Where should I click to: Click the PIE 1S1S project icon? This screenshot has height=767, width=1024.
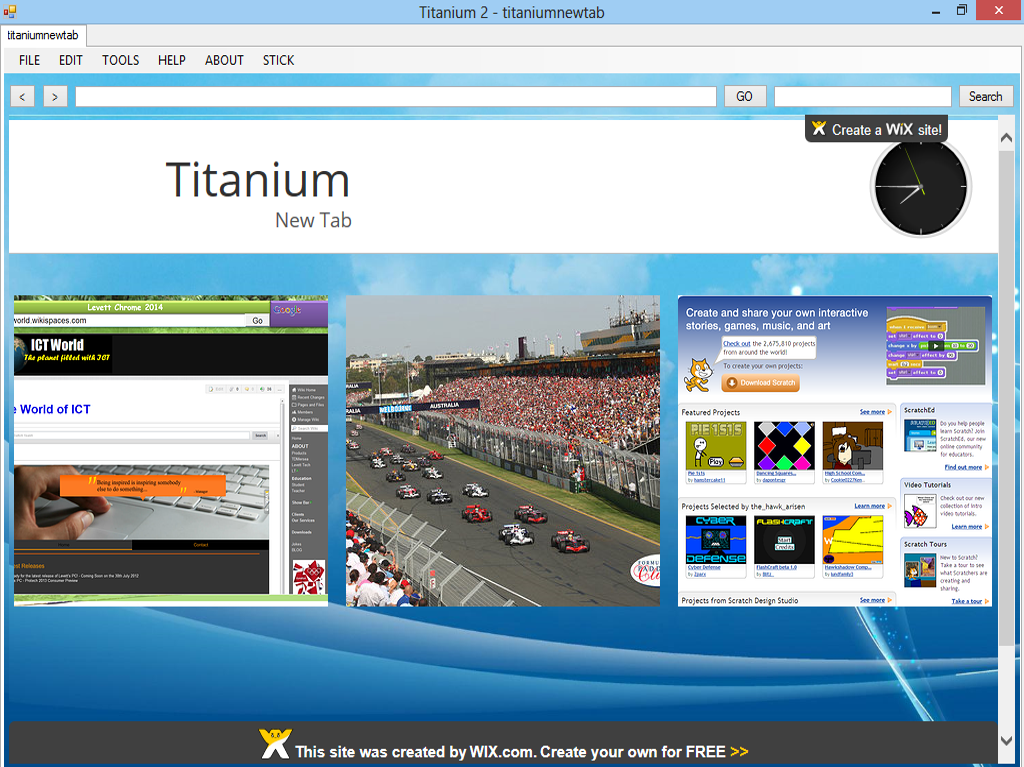(716, 446)
